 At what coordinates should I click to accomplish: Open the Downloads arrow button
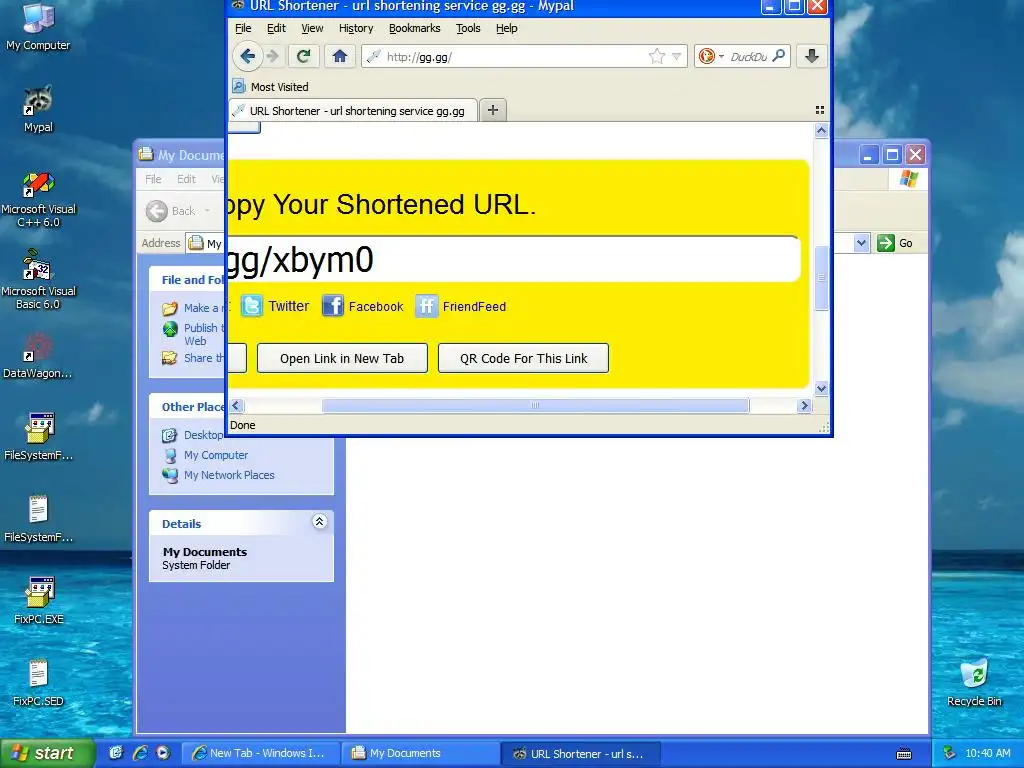coord(812,57)
